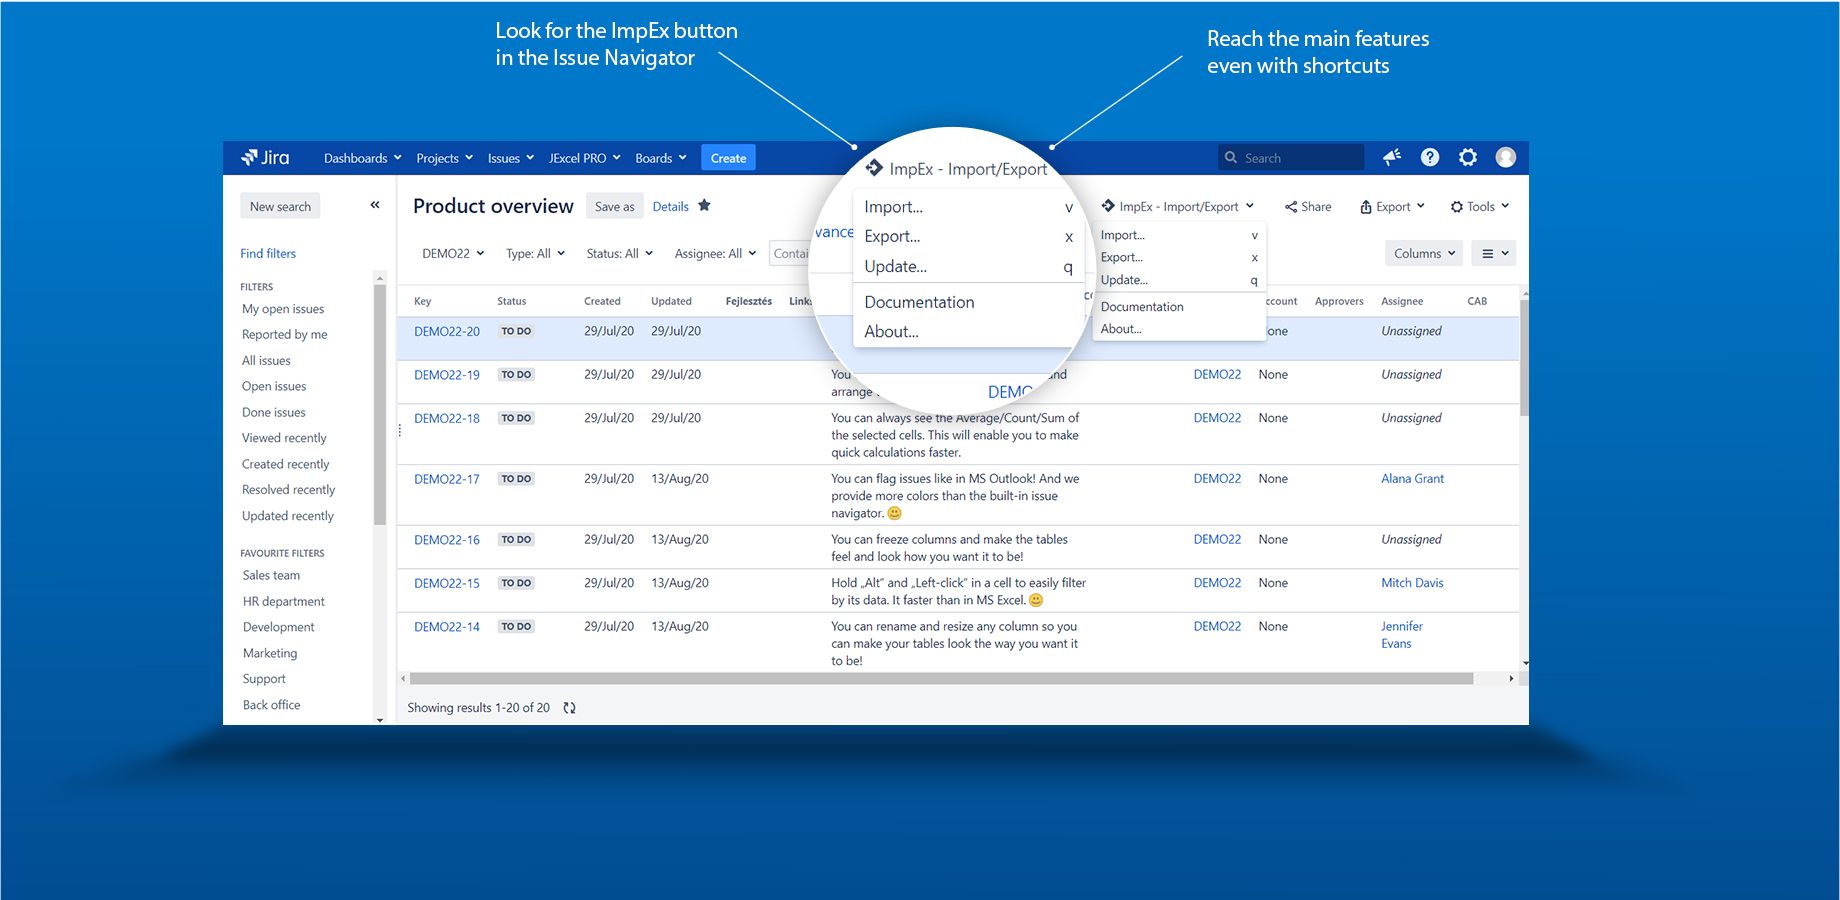Open the feedback megaphone icon

coord(1392,157)
